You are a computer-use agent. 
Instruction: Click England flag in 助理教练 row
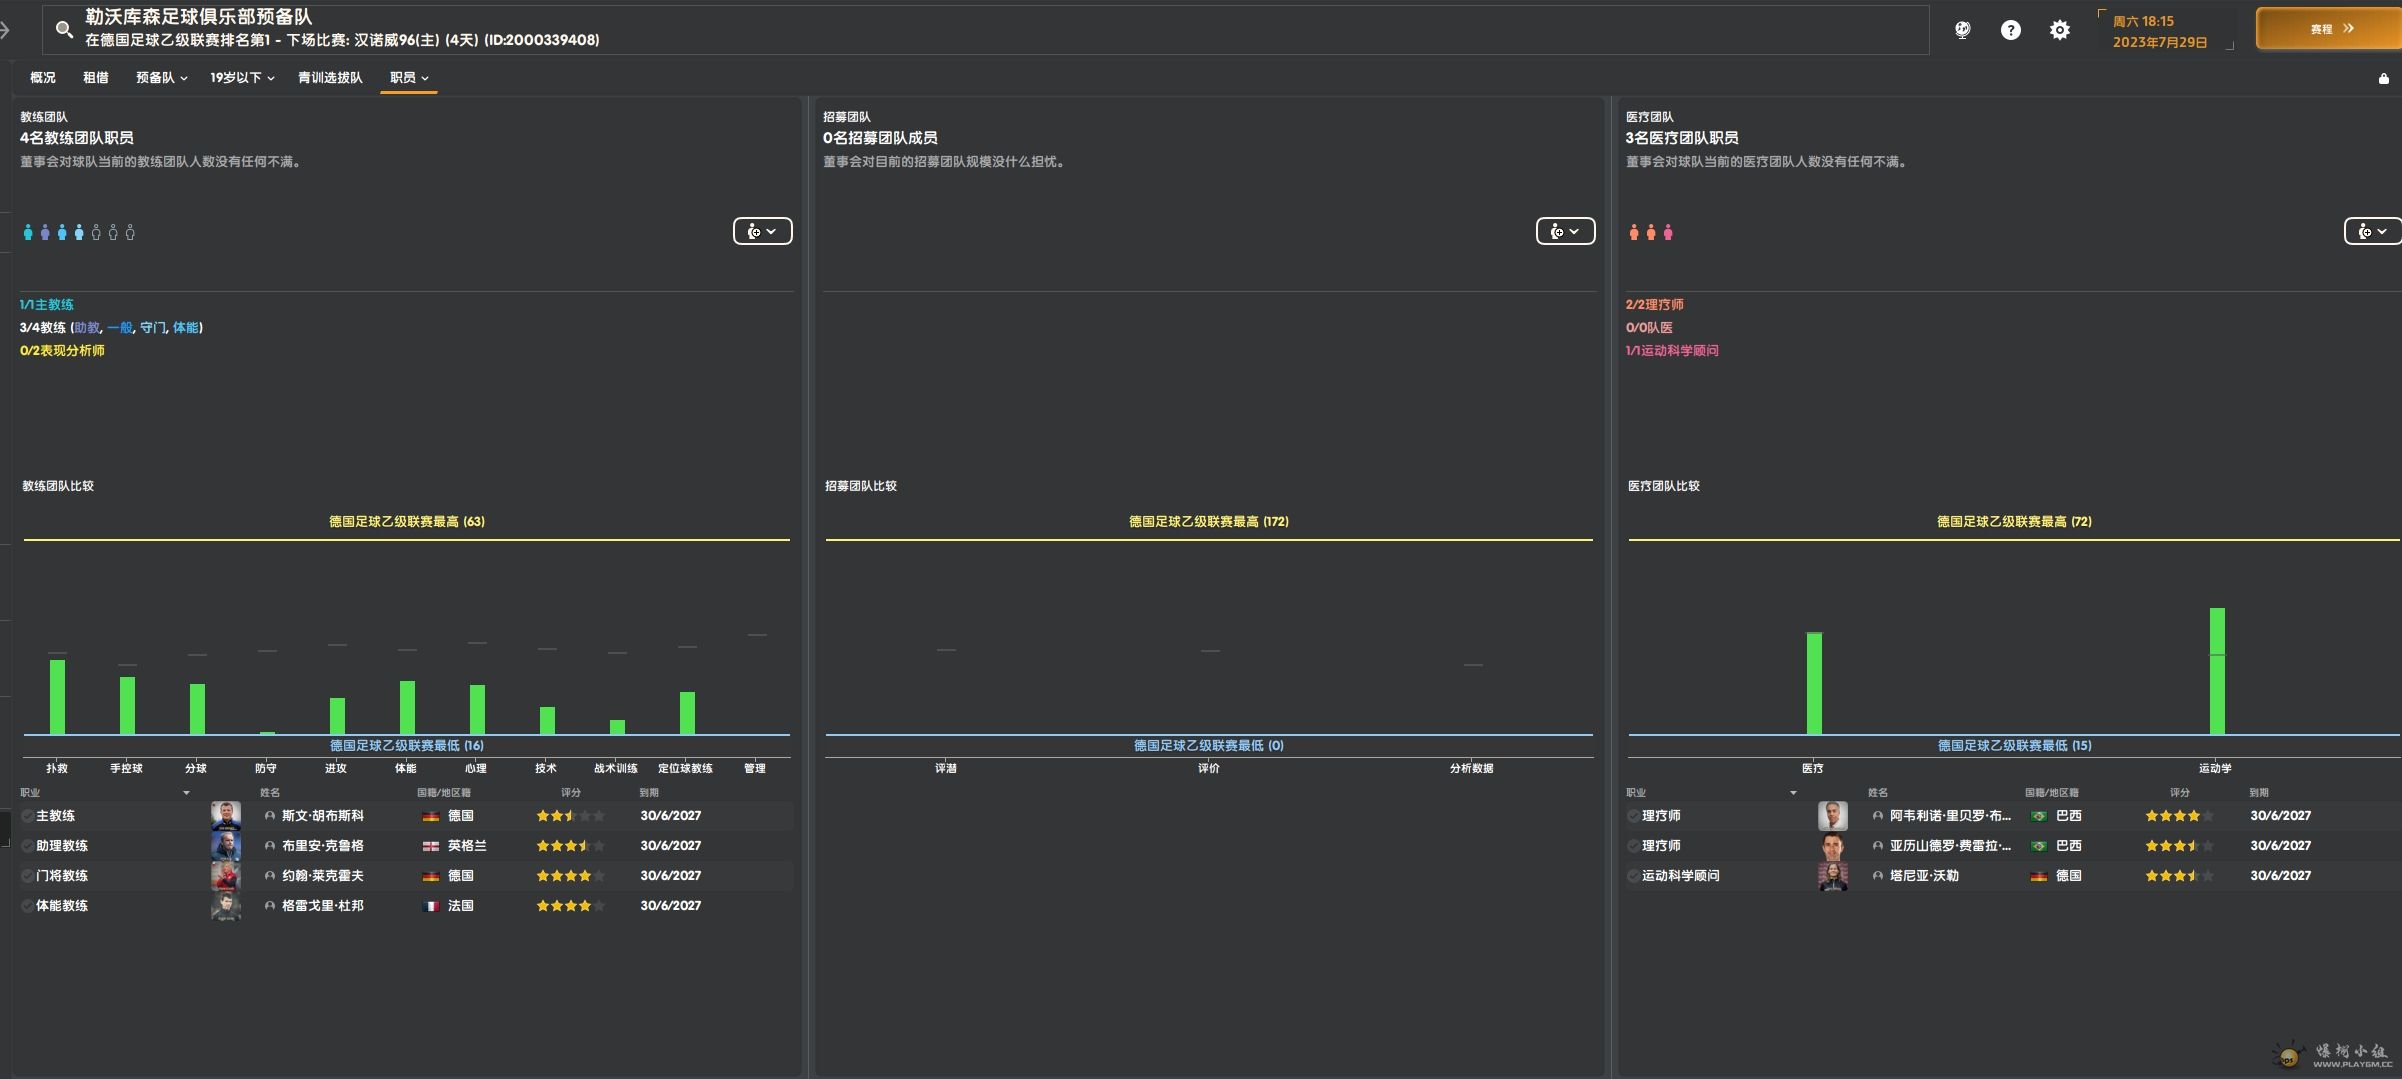coord(431,846)
